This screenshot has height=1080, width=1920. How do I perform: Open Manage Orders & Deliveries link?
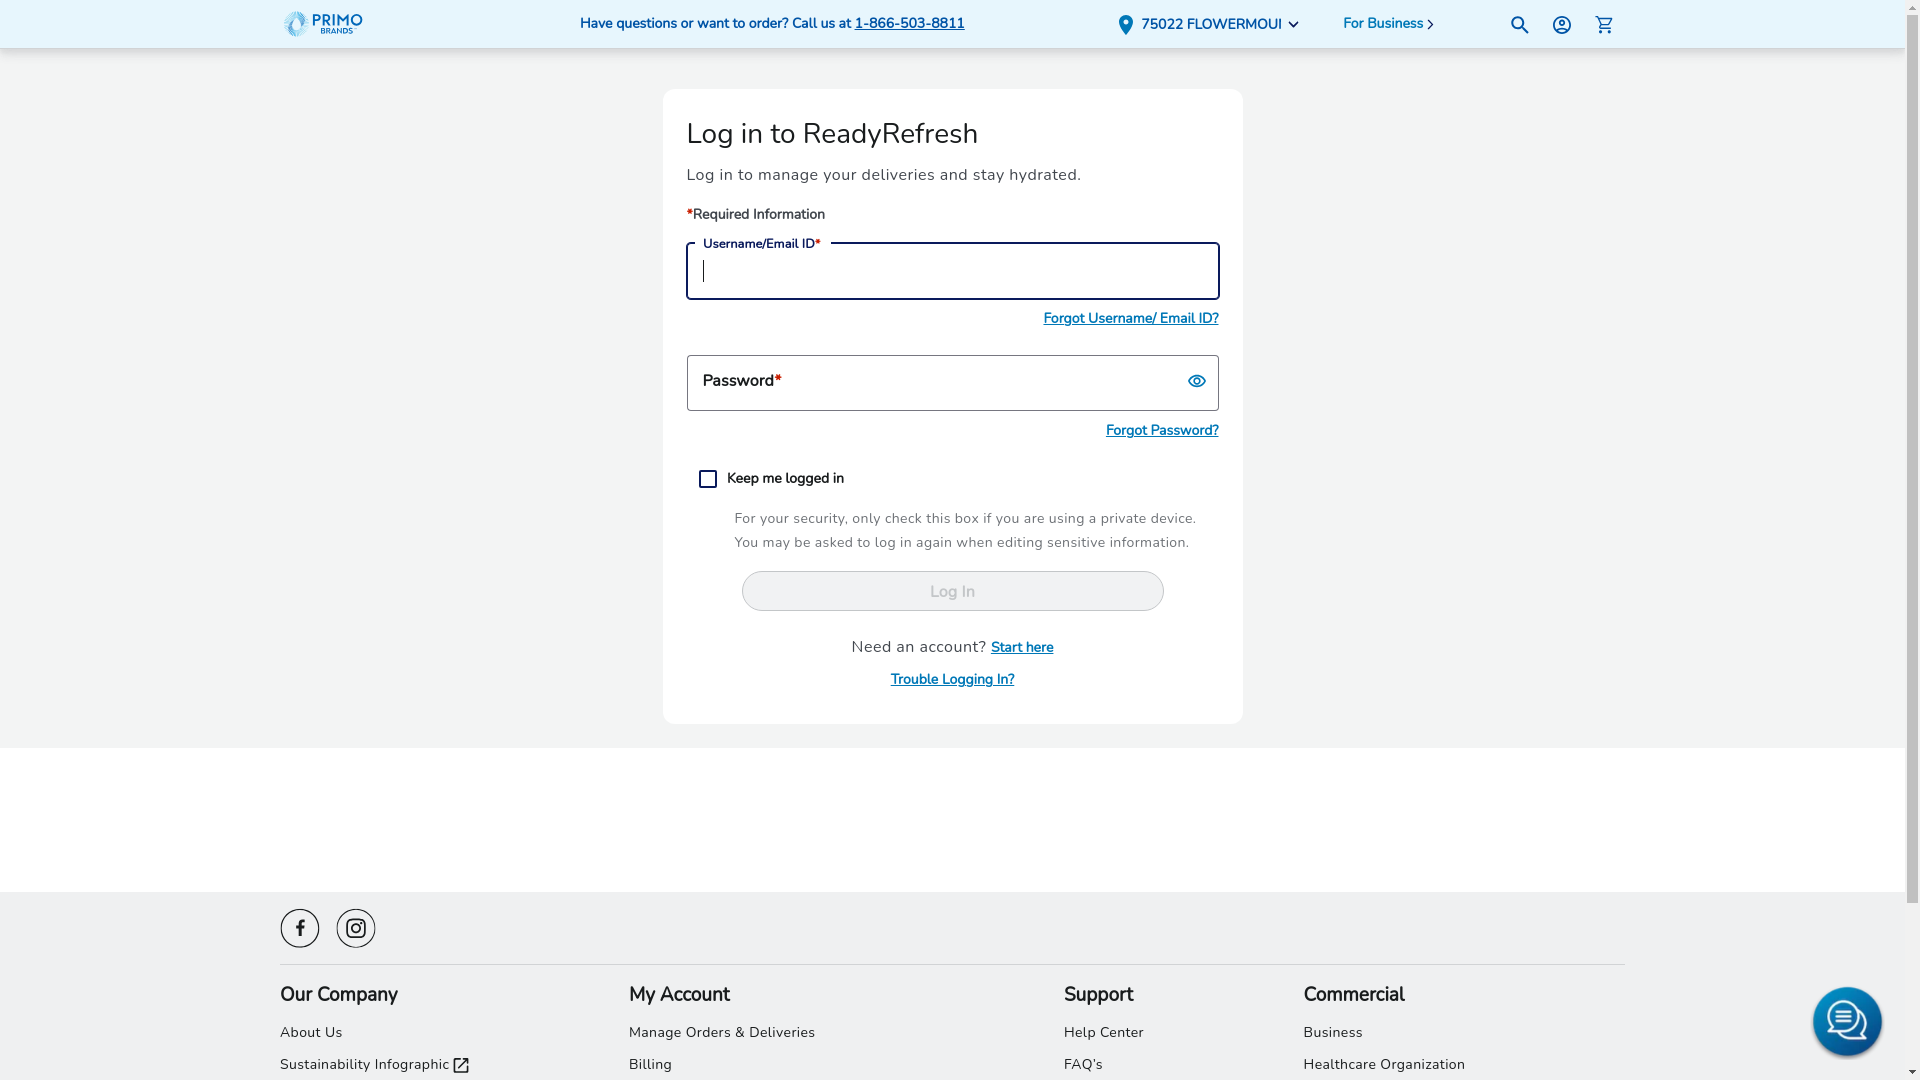(x=721, y=1032)
